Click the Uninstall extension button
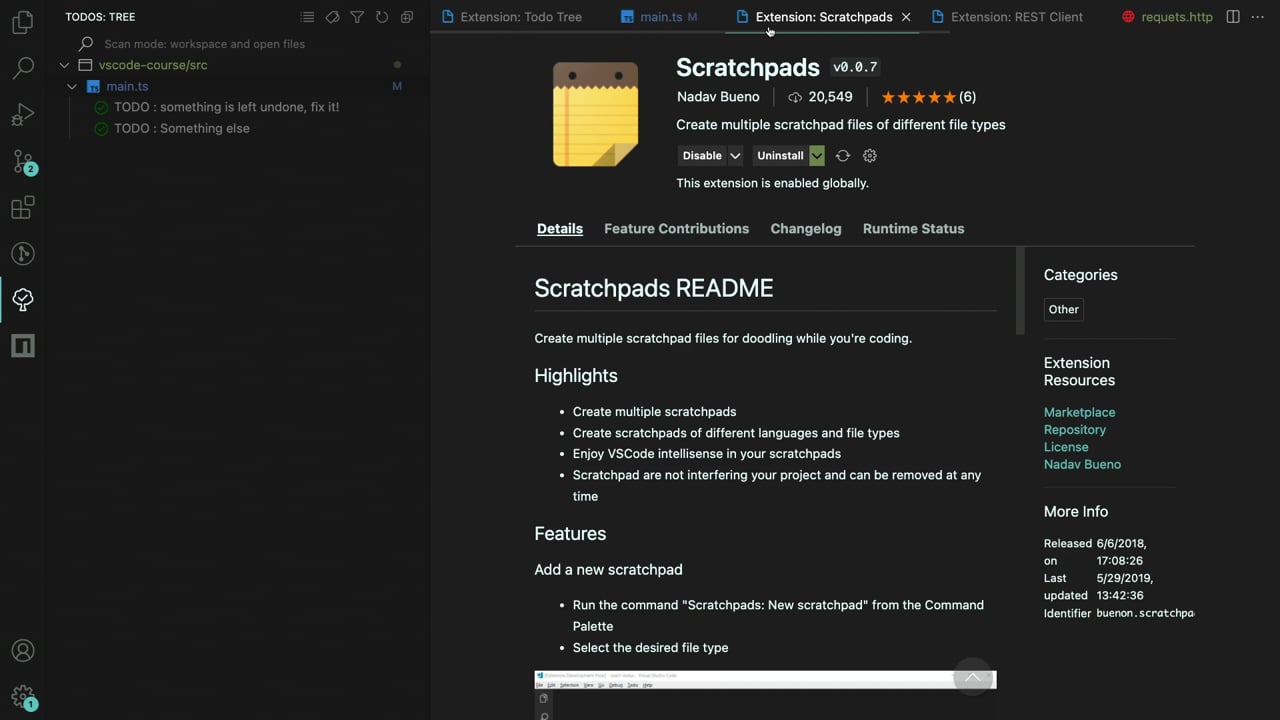This screenshot has width=1280, height=720. [x=780, y=156]
